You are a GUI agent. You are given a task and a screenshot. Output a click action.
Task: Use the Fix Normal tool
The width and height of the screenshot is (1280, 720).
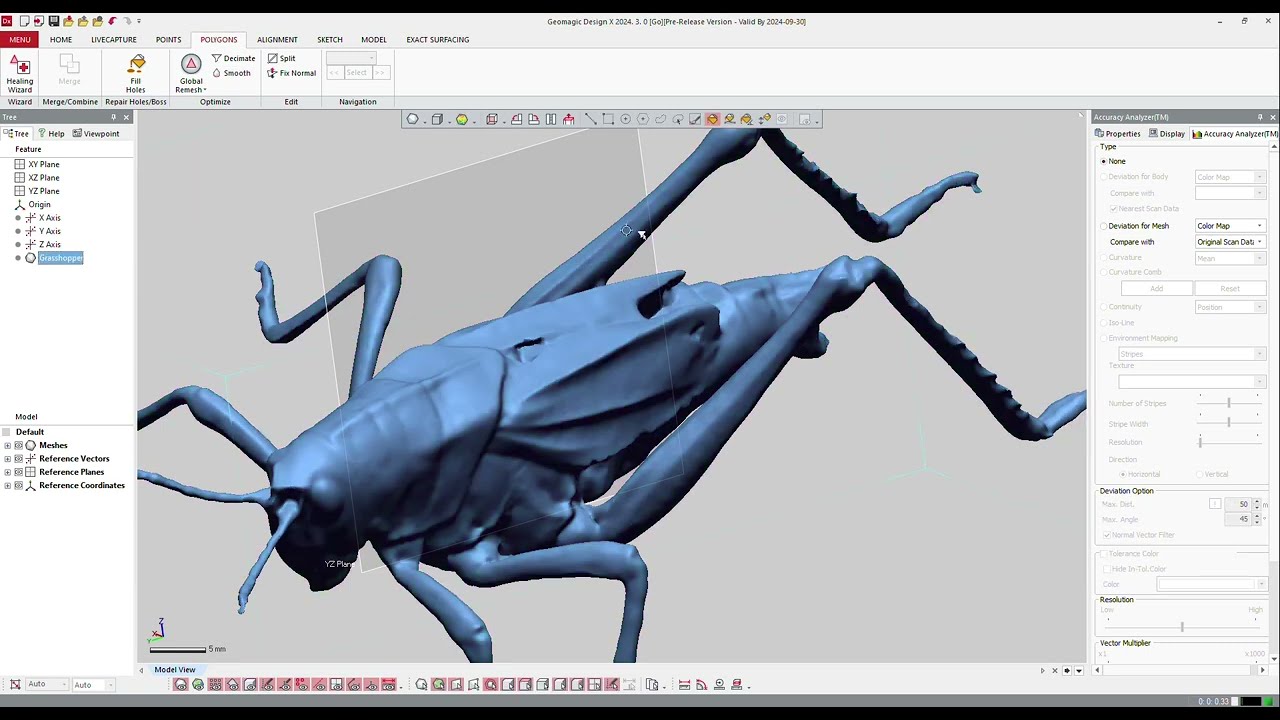pos(291,73)
